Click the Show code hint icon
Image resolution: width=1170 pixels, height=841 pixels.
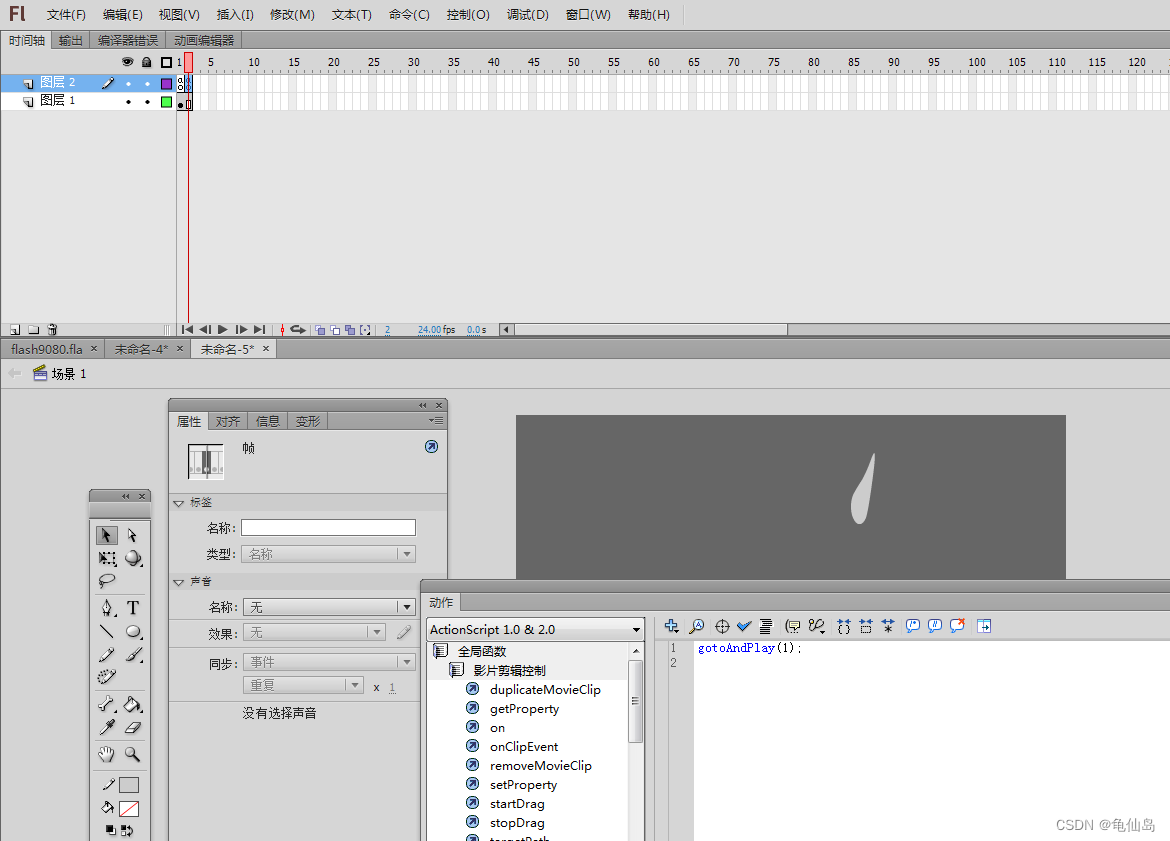[792, 626]
